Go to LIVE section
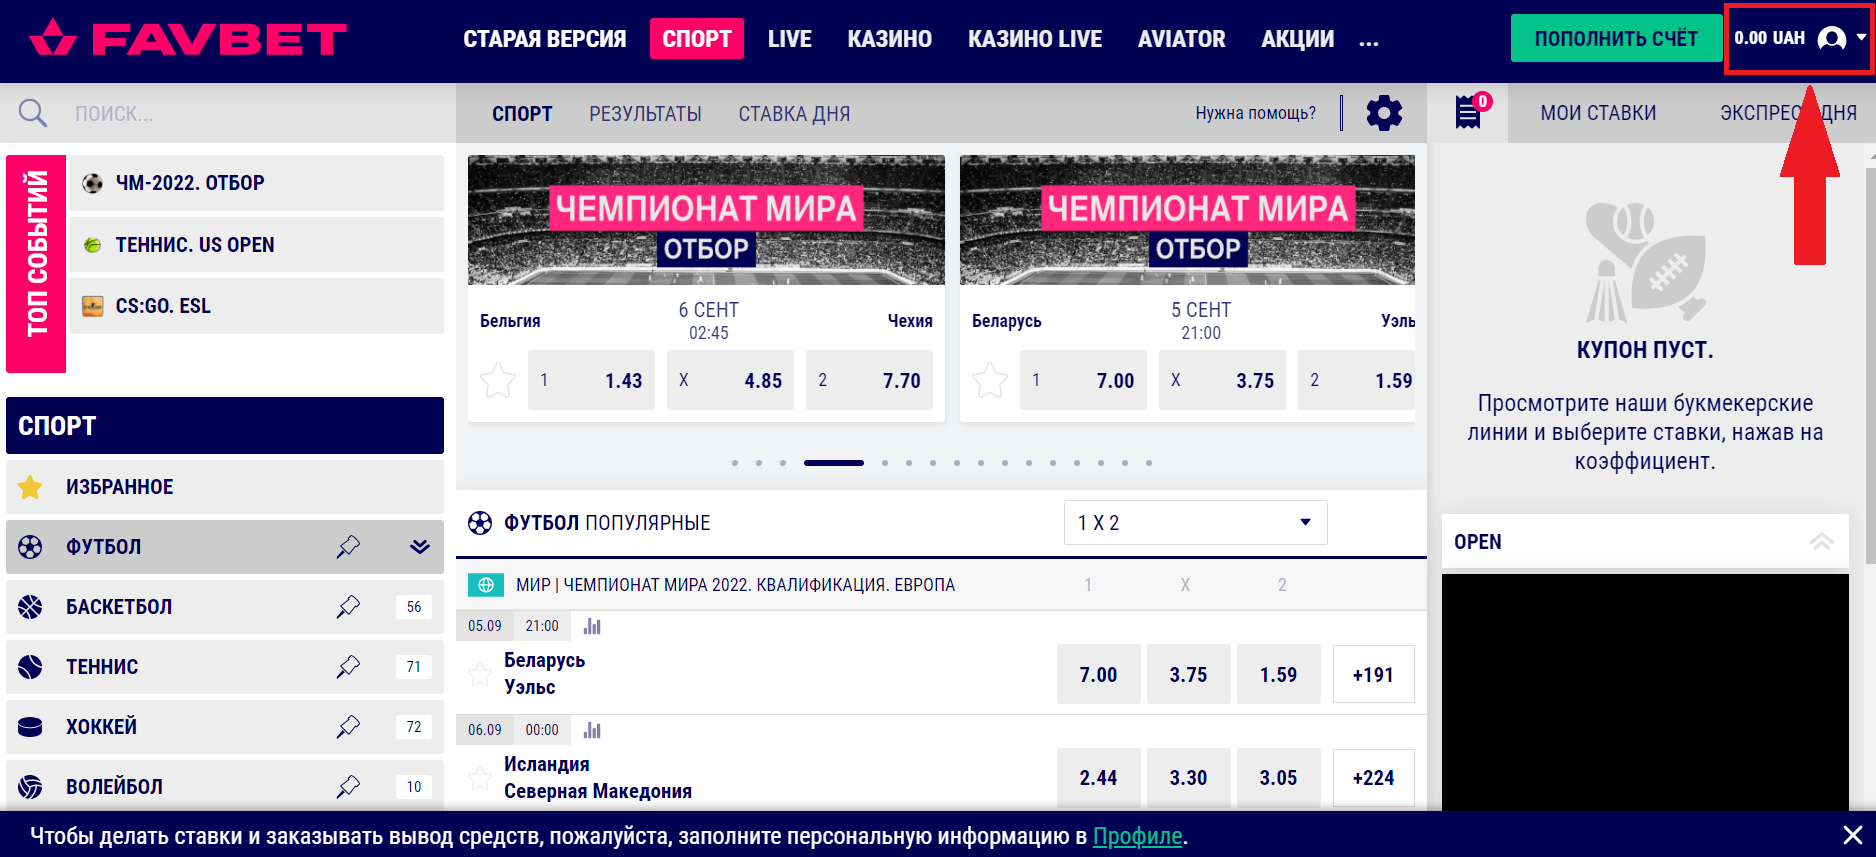Image resolution: width=1876 pixels, height=857 pixels. point(790,39)
